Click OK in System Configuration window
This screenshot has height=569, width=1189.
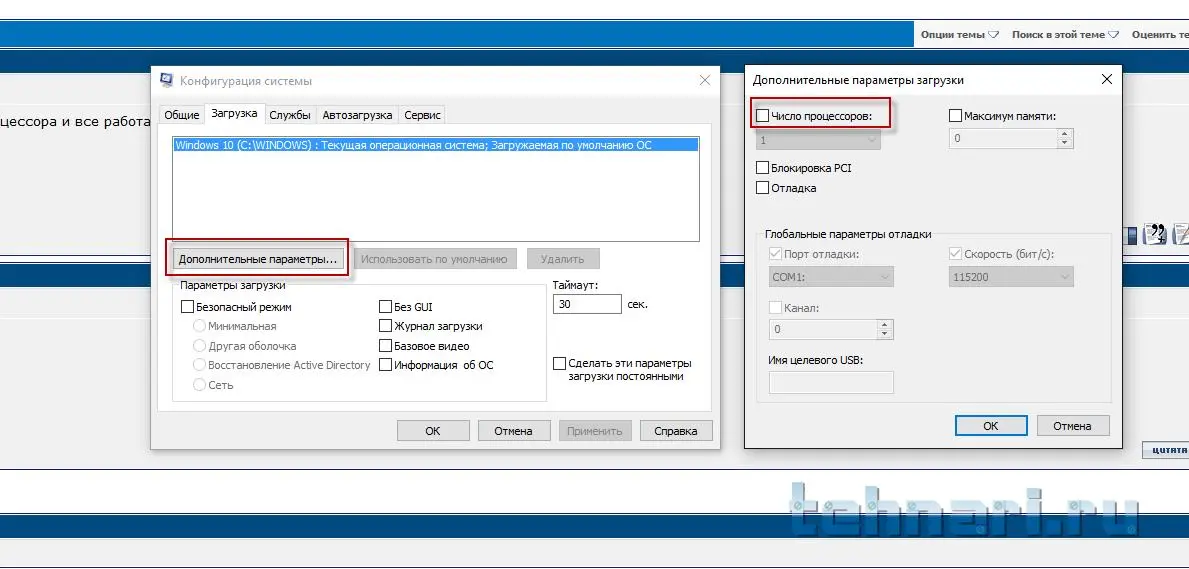pyautogui.click(x=432, y=431)
